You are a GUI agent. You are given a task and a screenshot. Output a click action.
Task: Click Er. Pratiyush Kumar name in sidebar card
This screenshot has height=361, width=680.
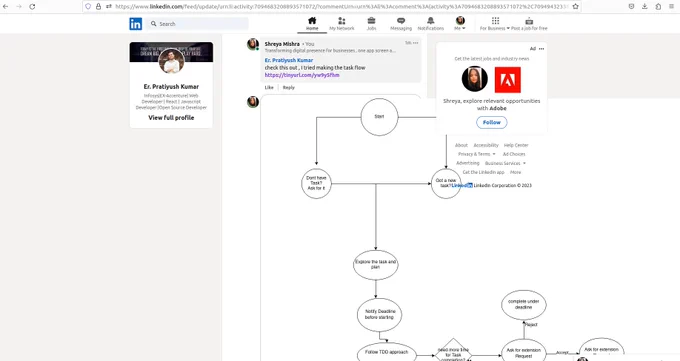tap(171, 87)
